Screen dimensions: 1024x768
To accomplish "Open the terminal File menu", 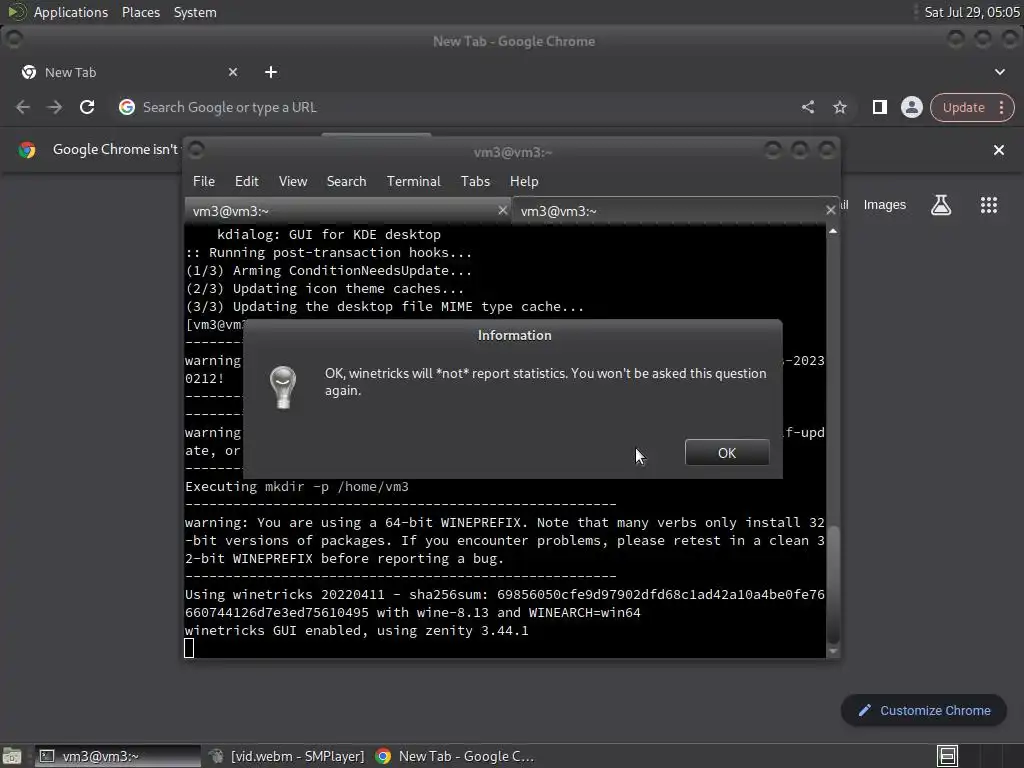I will 204,182.
